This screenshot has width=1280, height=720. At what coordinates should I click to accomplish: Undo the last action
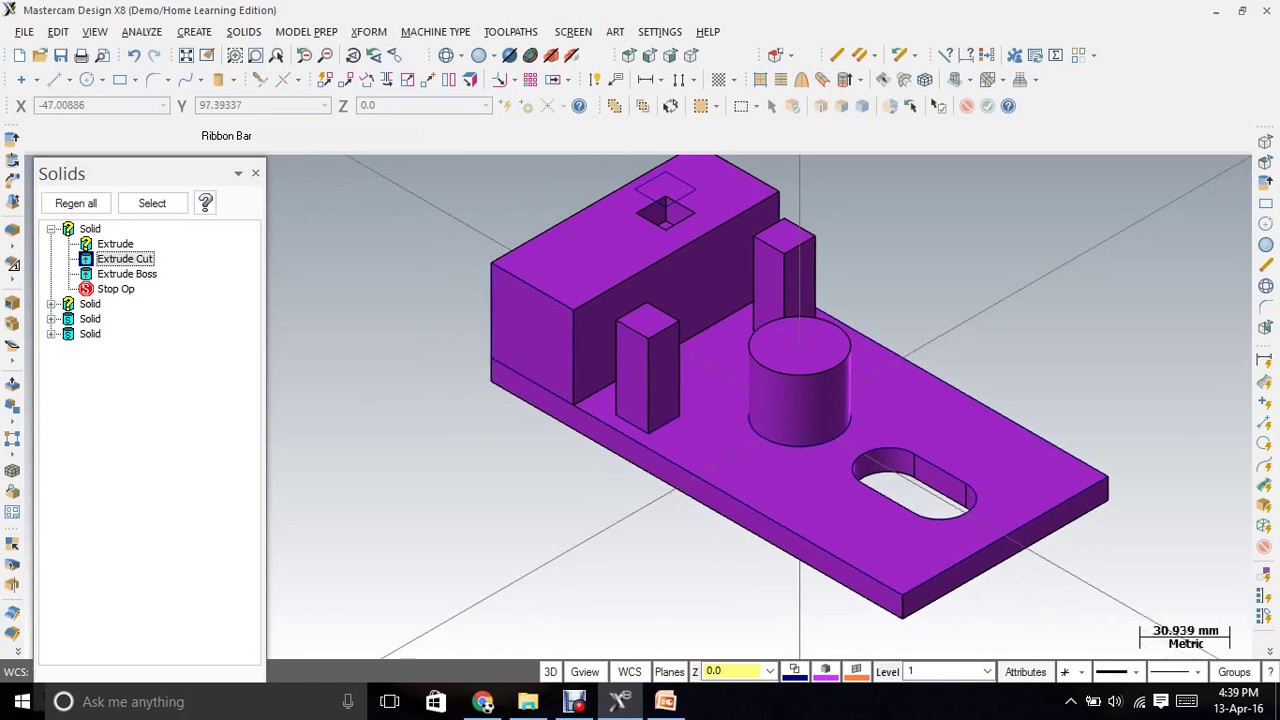tap(133, 56)
